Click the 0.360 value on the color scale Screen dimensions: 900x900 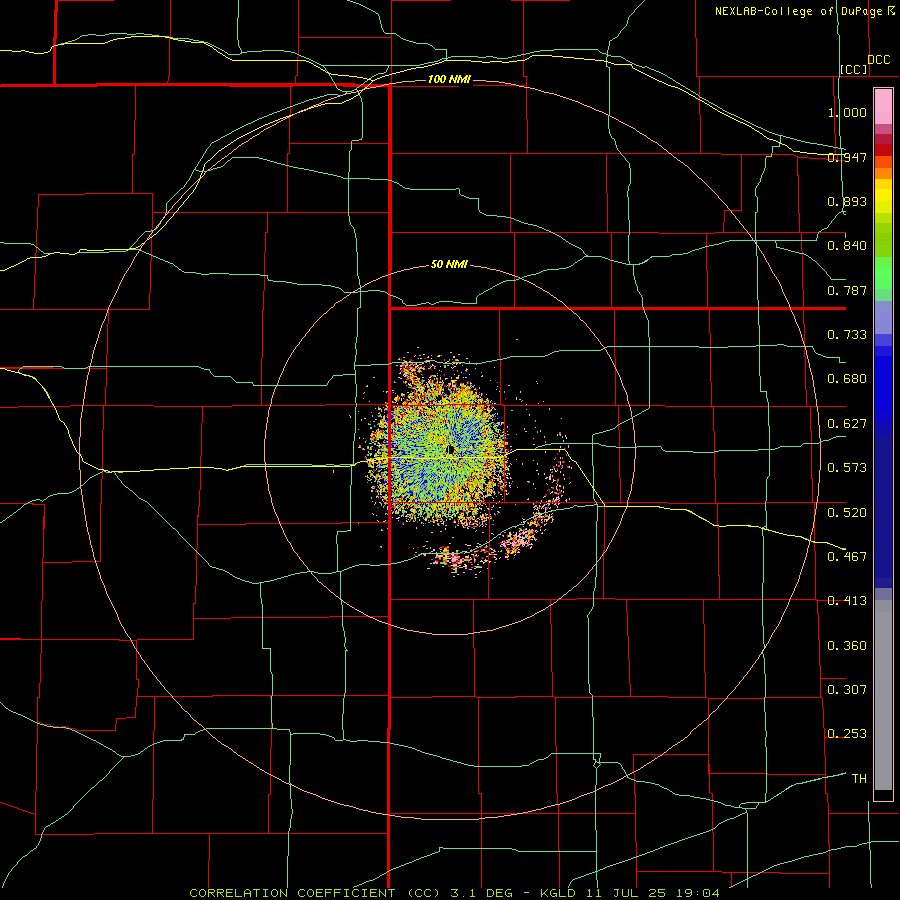coord(847,646)
